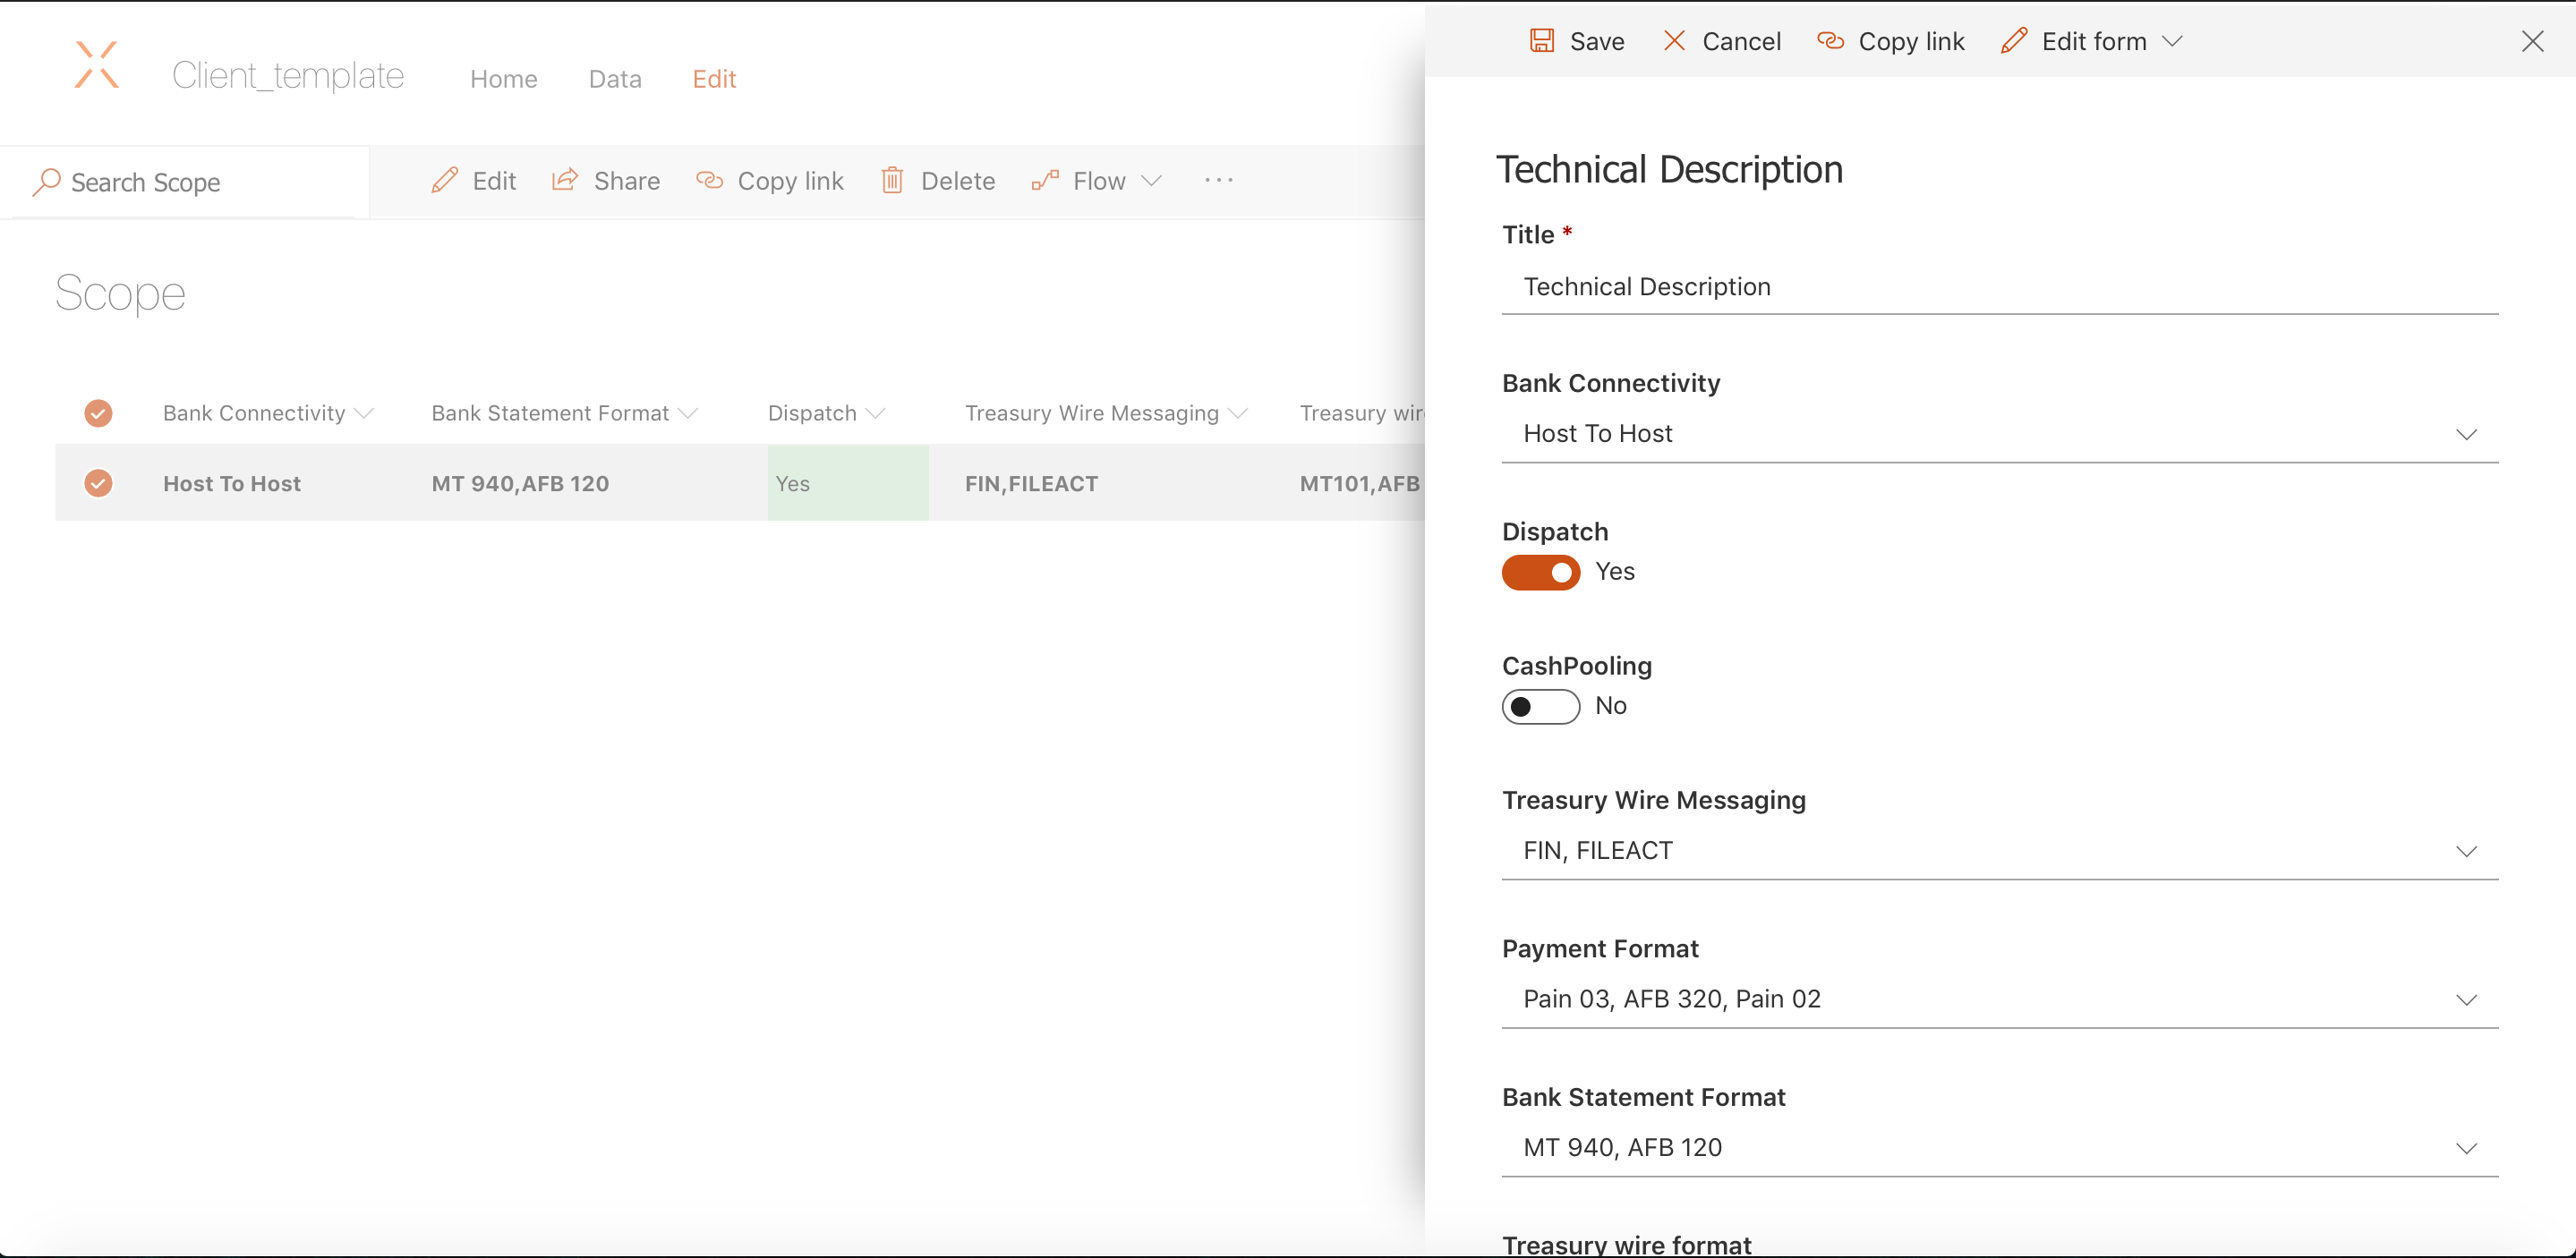The width and height of the screenshot is (2576, 1258).
Task: Click the FIN,FILEACT cell
Action: pyautogui.click(x=1031, y=484)
